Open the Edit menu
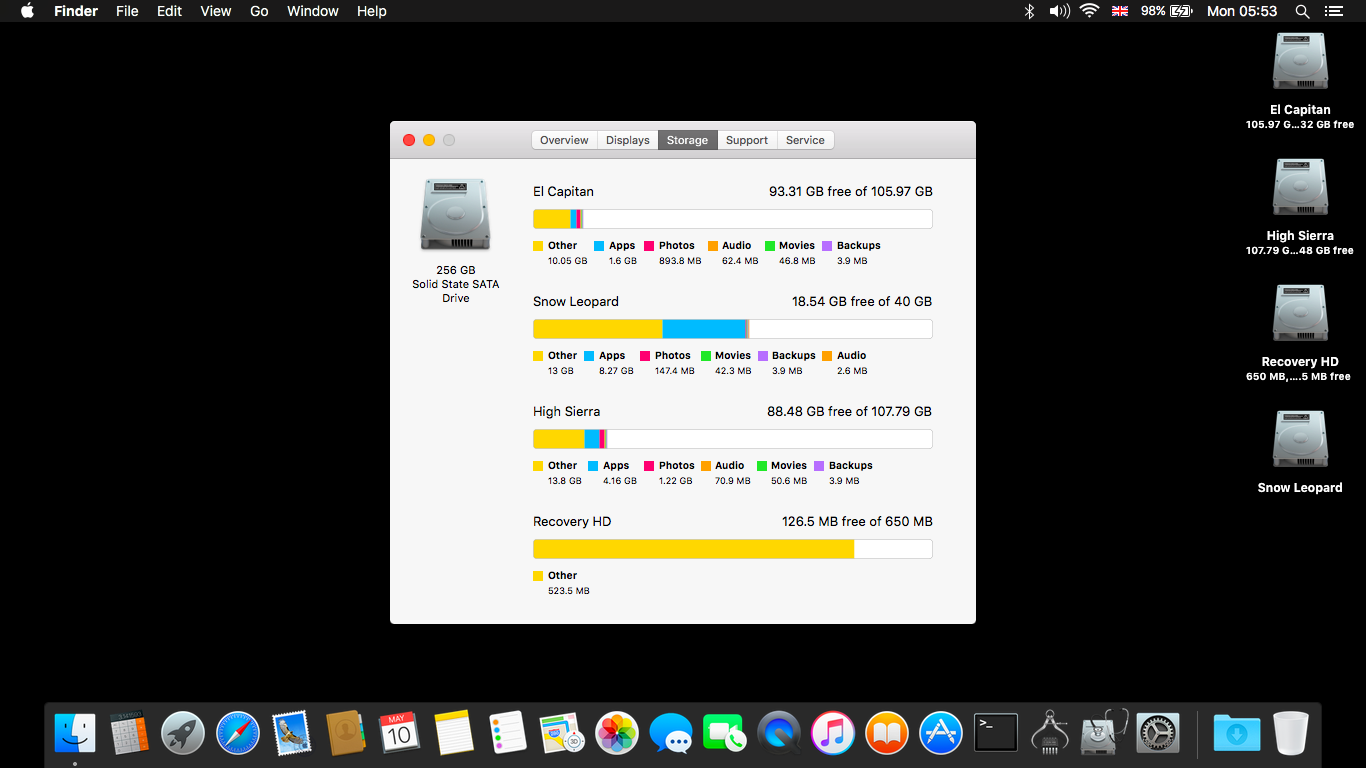Viewport: 1366px width, 768px height. (170, 11)
